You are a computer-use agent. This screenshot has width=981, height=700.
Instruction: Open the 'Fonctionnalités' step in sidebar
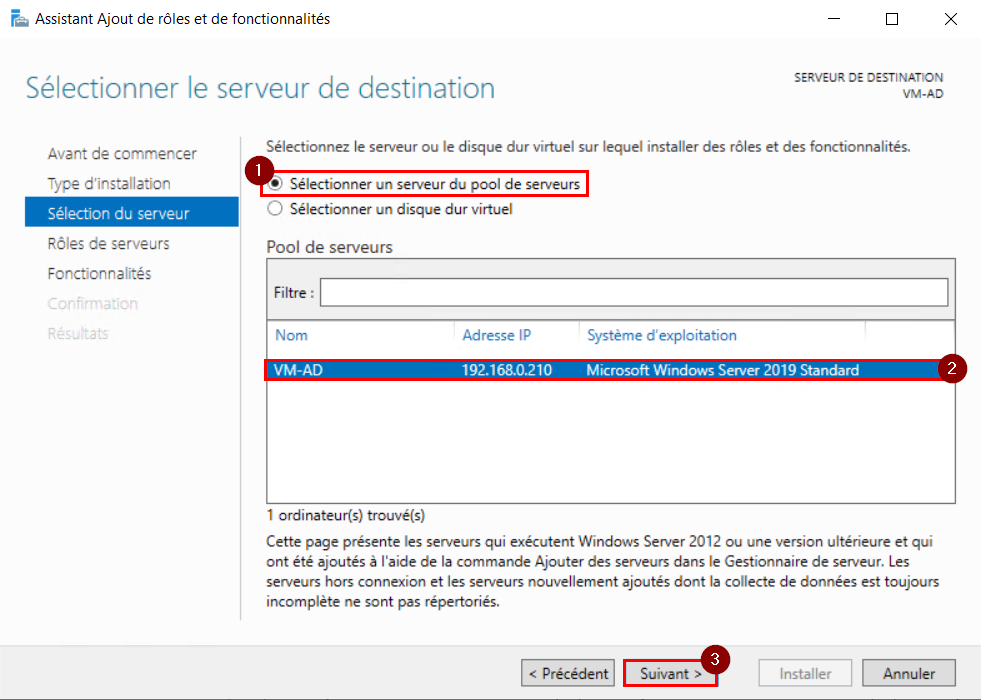click(99, 274)
